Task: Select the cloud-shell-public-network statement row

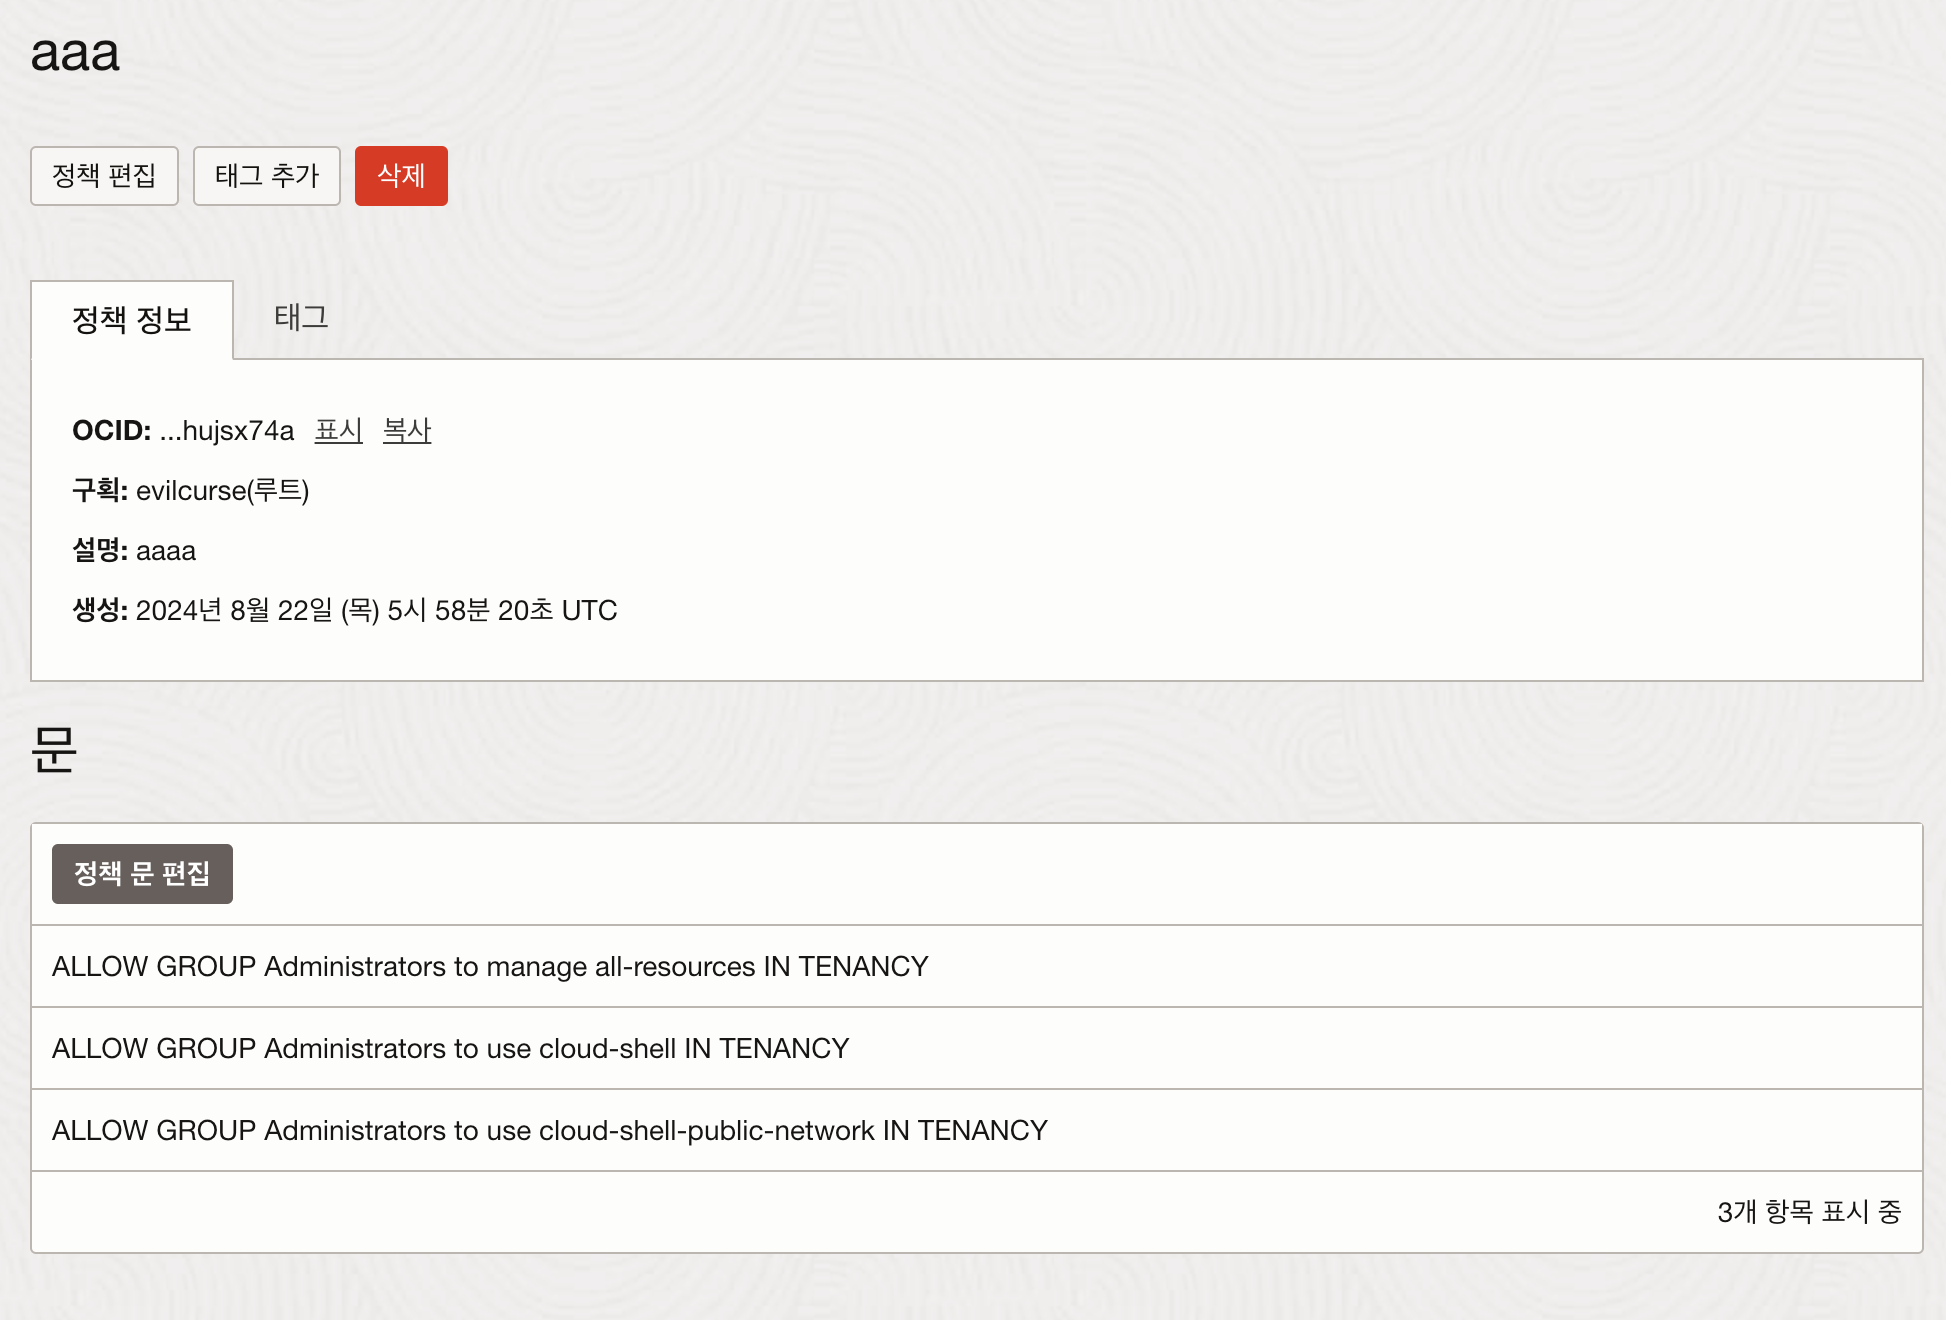Action: pyautogui.click(x=549, y=1130)
